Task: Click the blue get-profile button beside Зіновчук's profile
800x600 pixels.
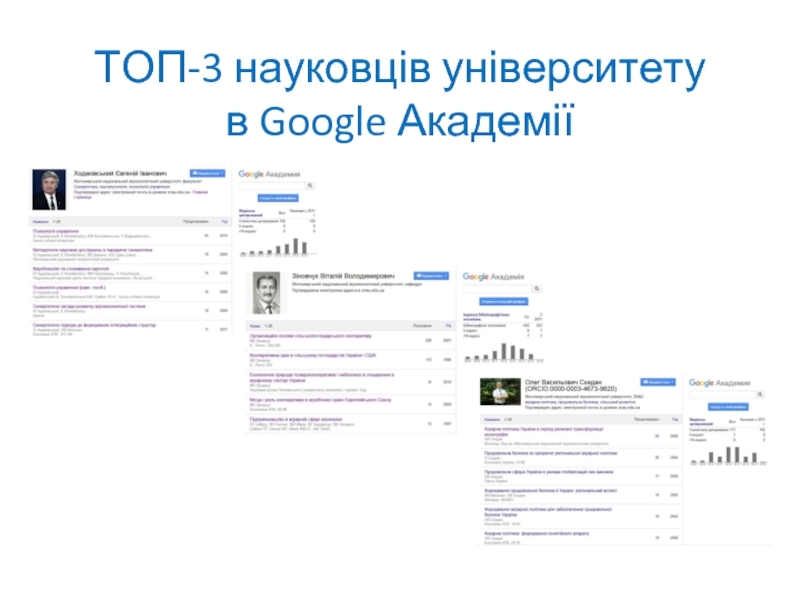Action: pos(504,302)
